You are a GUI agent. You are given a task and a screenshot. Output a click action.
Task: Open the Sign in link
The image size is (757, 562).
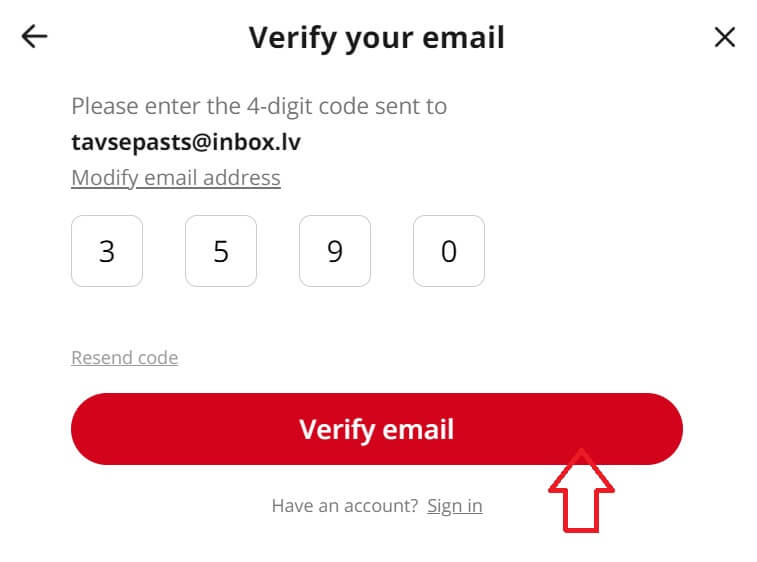pos(454,506)
